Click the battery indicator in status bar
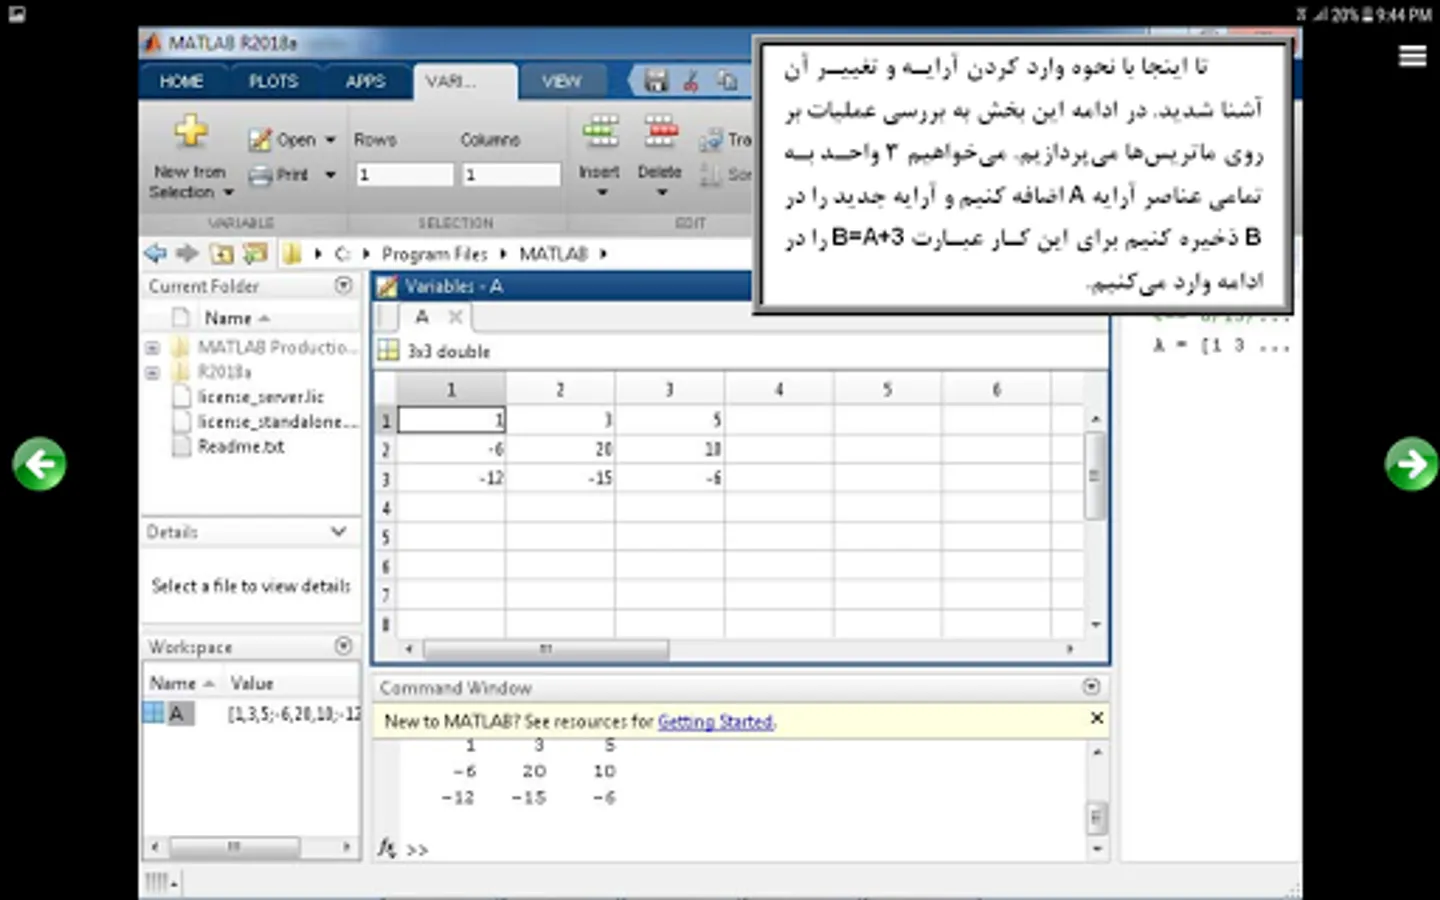The height and width of the screenshot is (900, 1440). pos(1367,14)
